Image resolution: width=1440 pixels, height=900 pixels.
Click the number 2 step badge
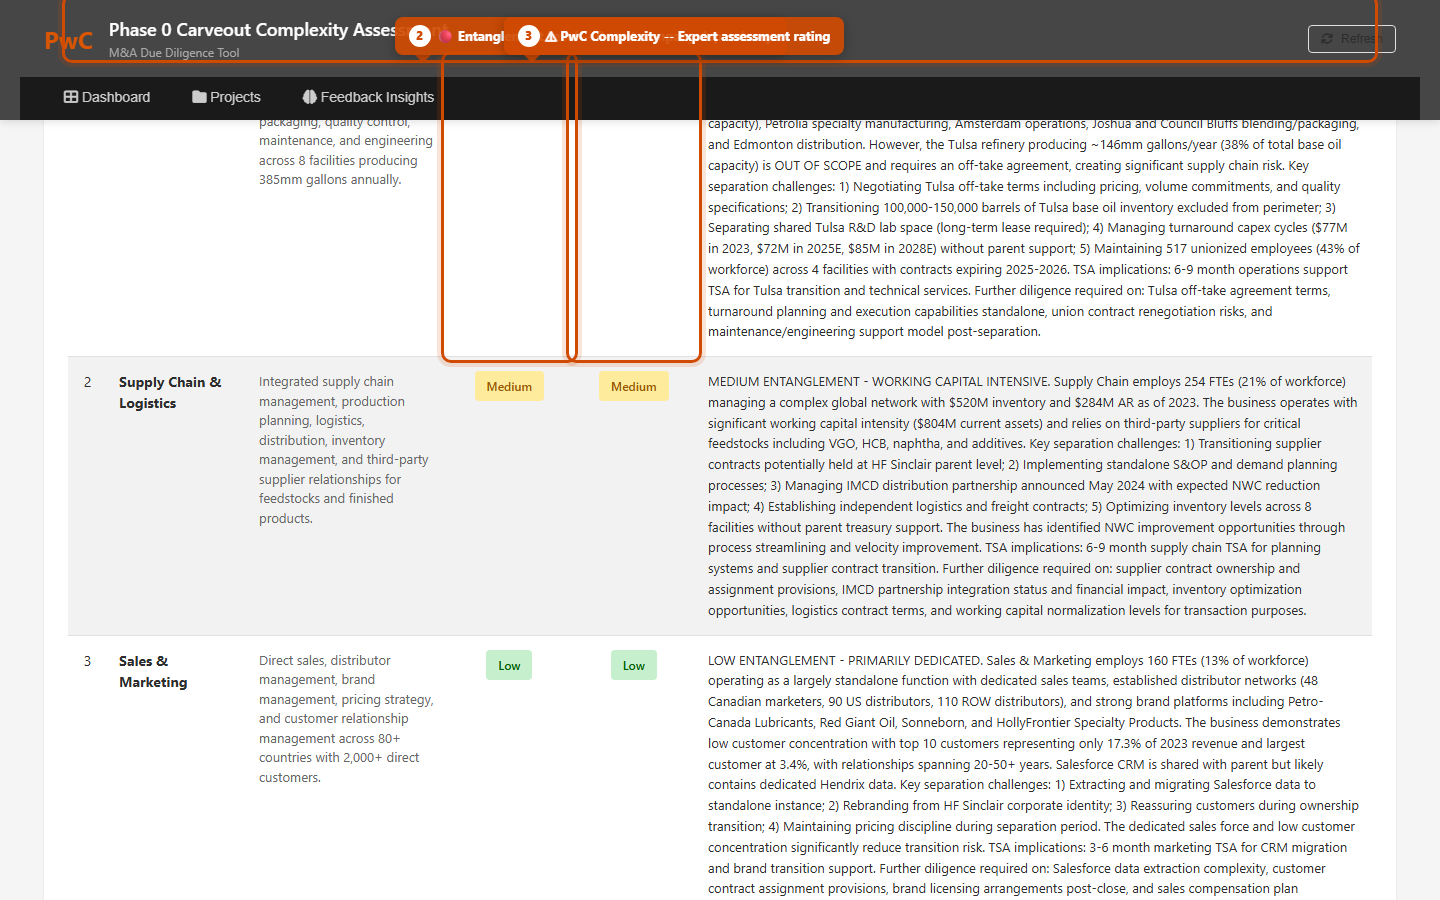[420, 36]
